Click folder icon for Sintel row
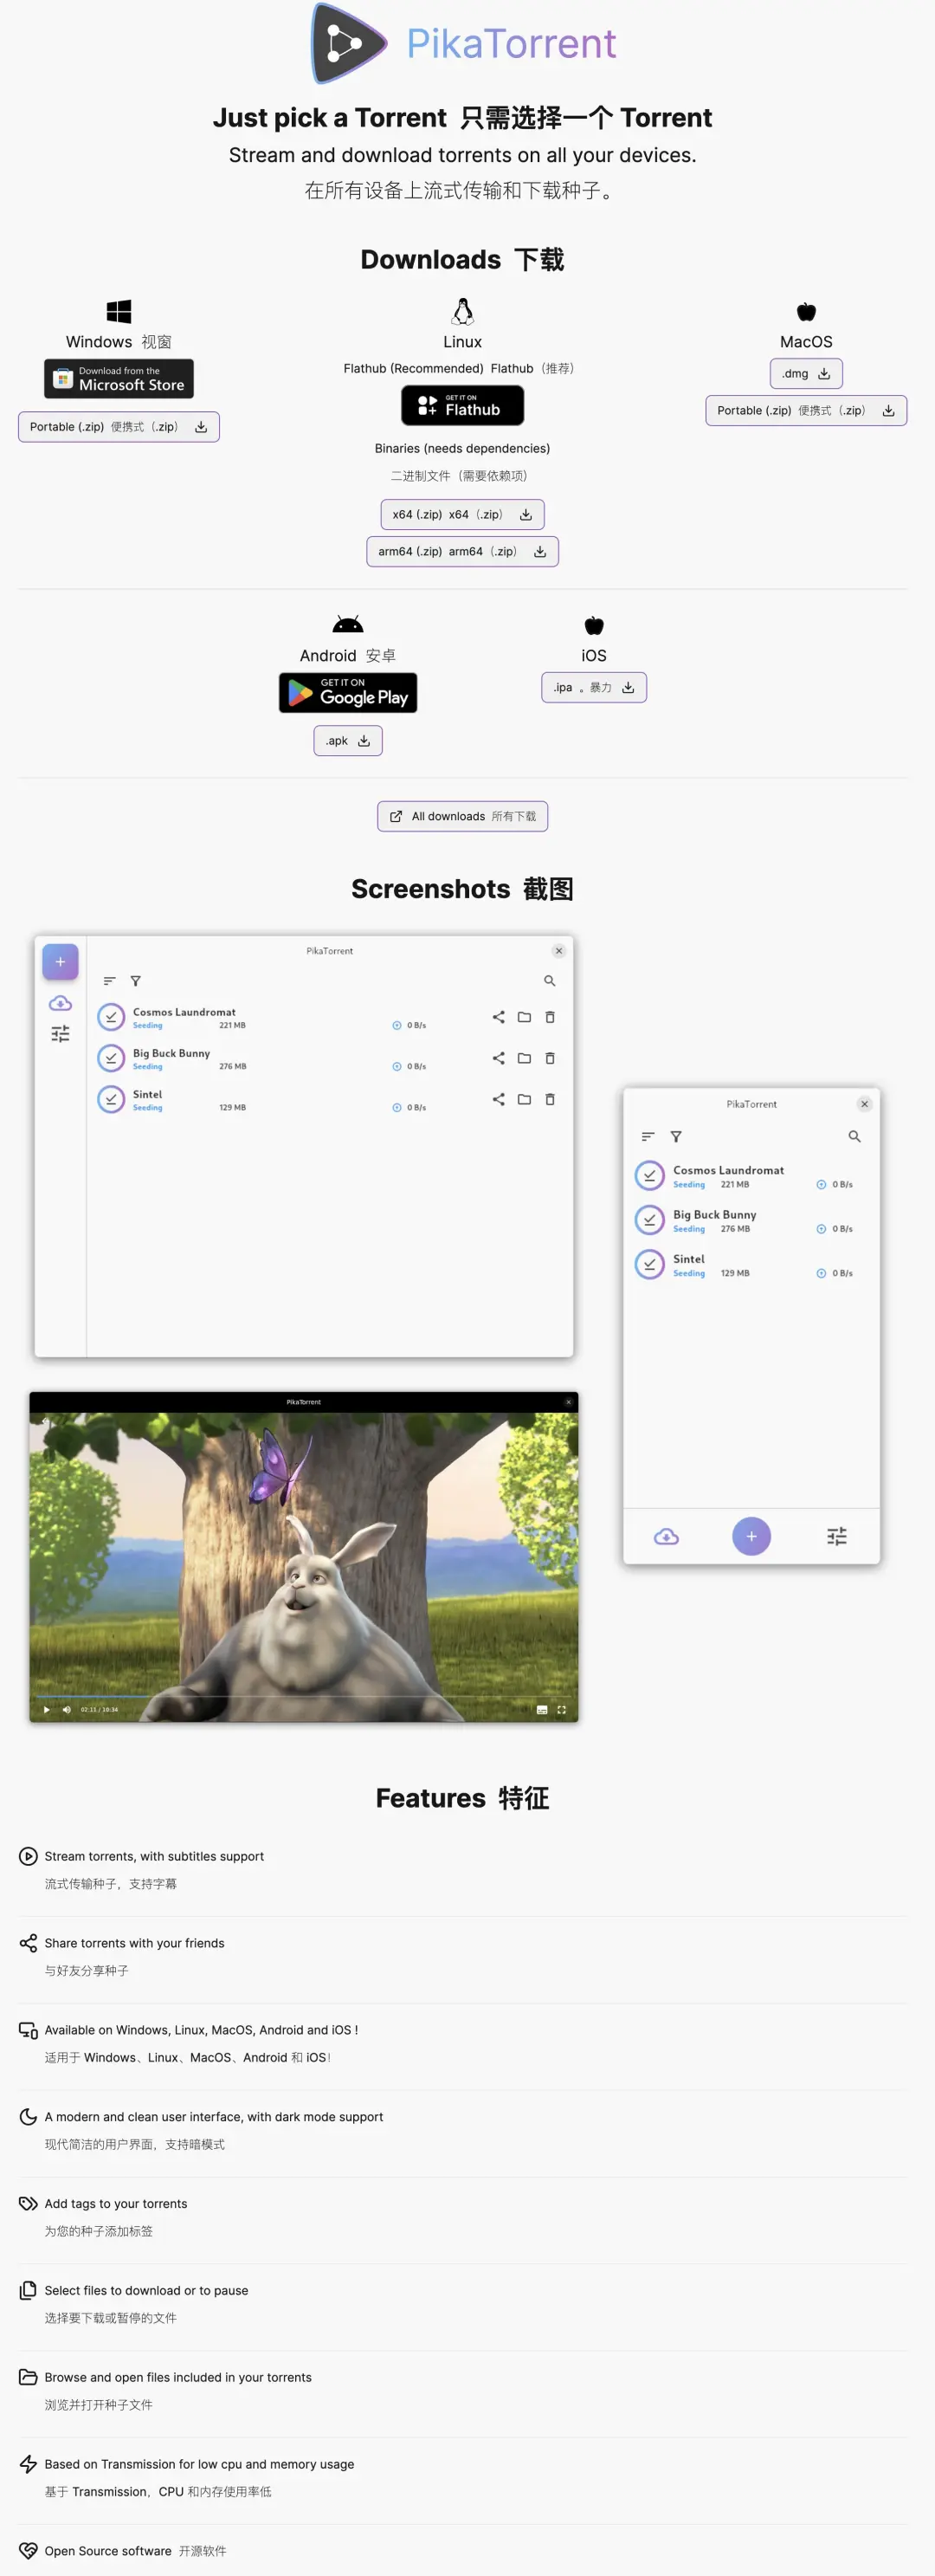This screenshot has width=935, height=2576. coord(524,1099)
